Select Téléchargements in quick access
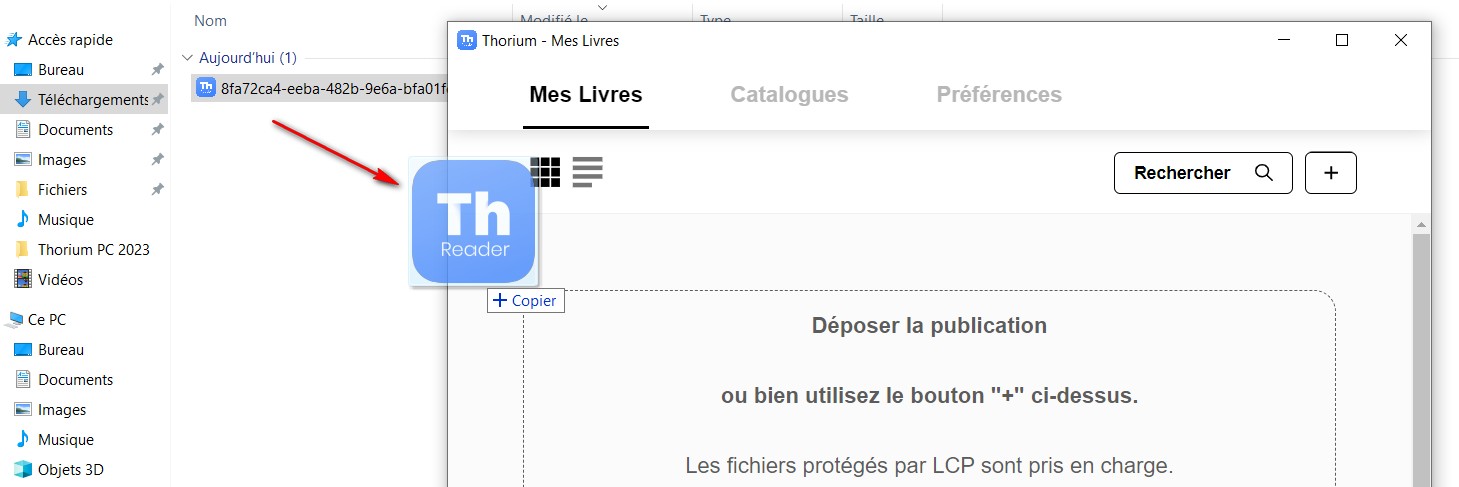Screen dimensions: 1459x487 tap(92, 99)
